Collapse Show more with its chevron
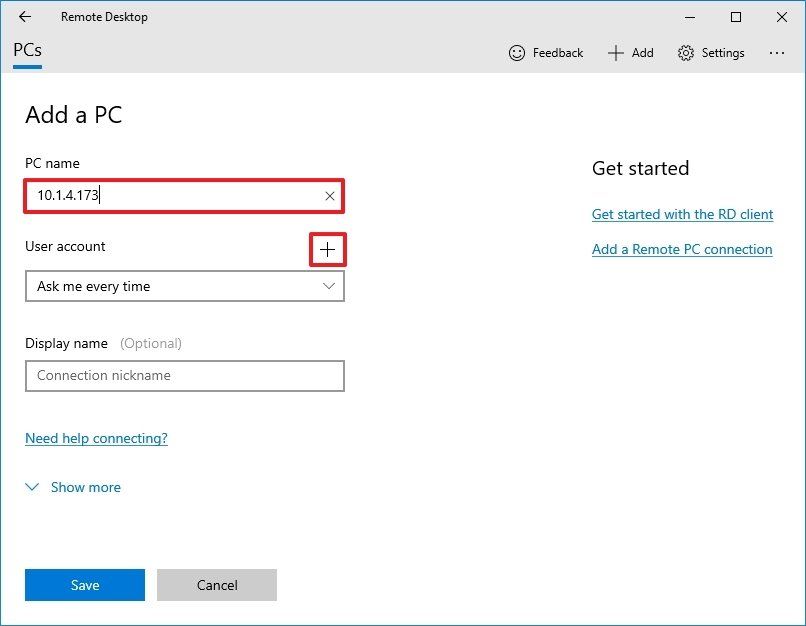Viewport: 806px width, 626px height. point(31,487)
